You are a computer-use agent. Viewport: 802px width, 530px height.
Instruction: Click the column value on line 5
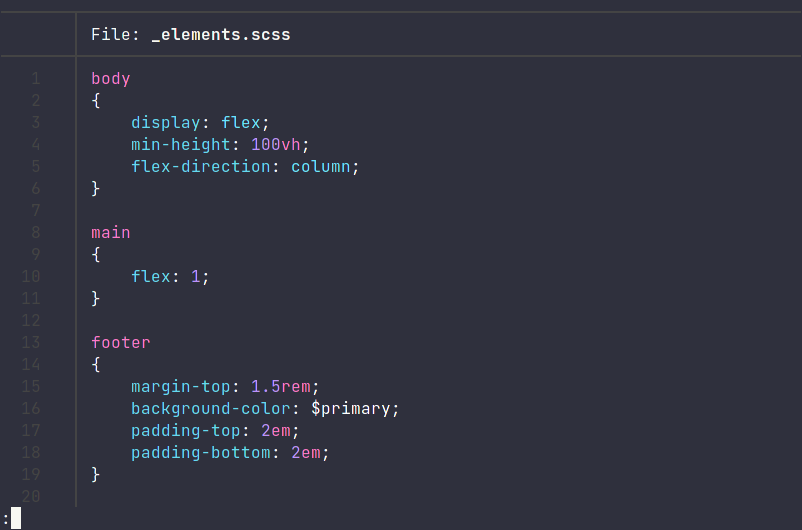[321, 167]
